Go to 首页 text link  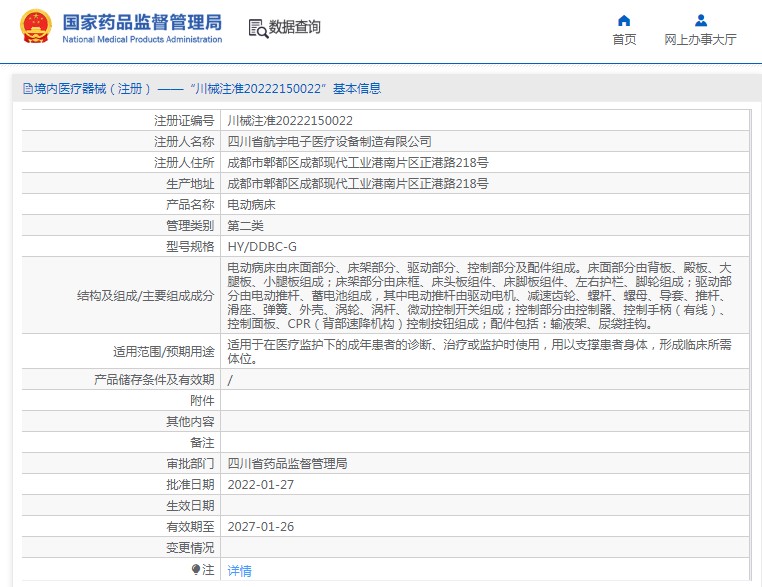pos(624,40)
